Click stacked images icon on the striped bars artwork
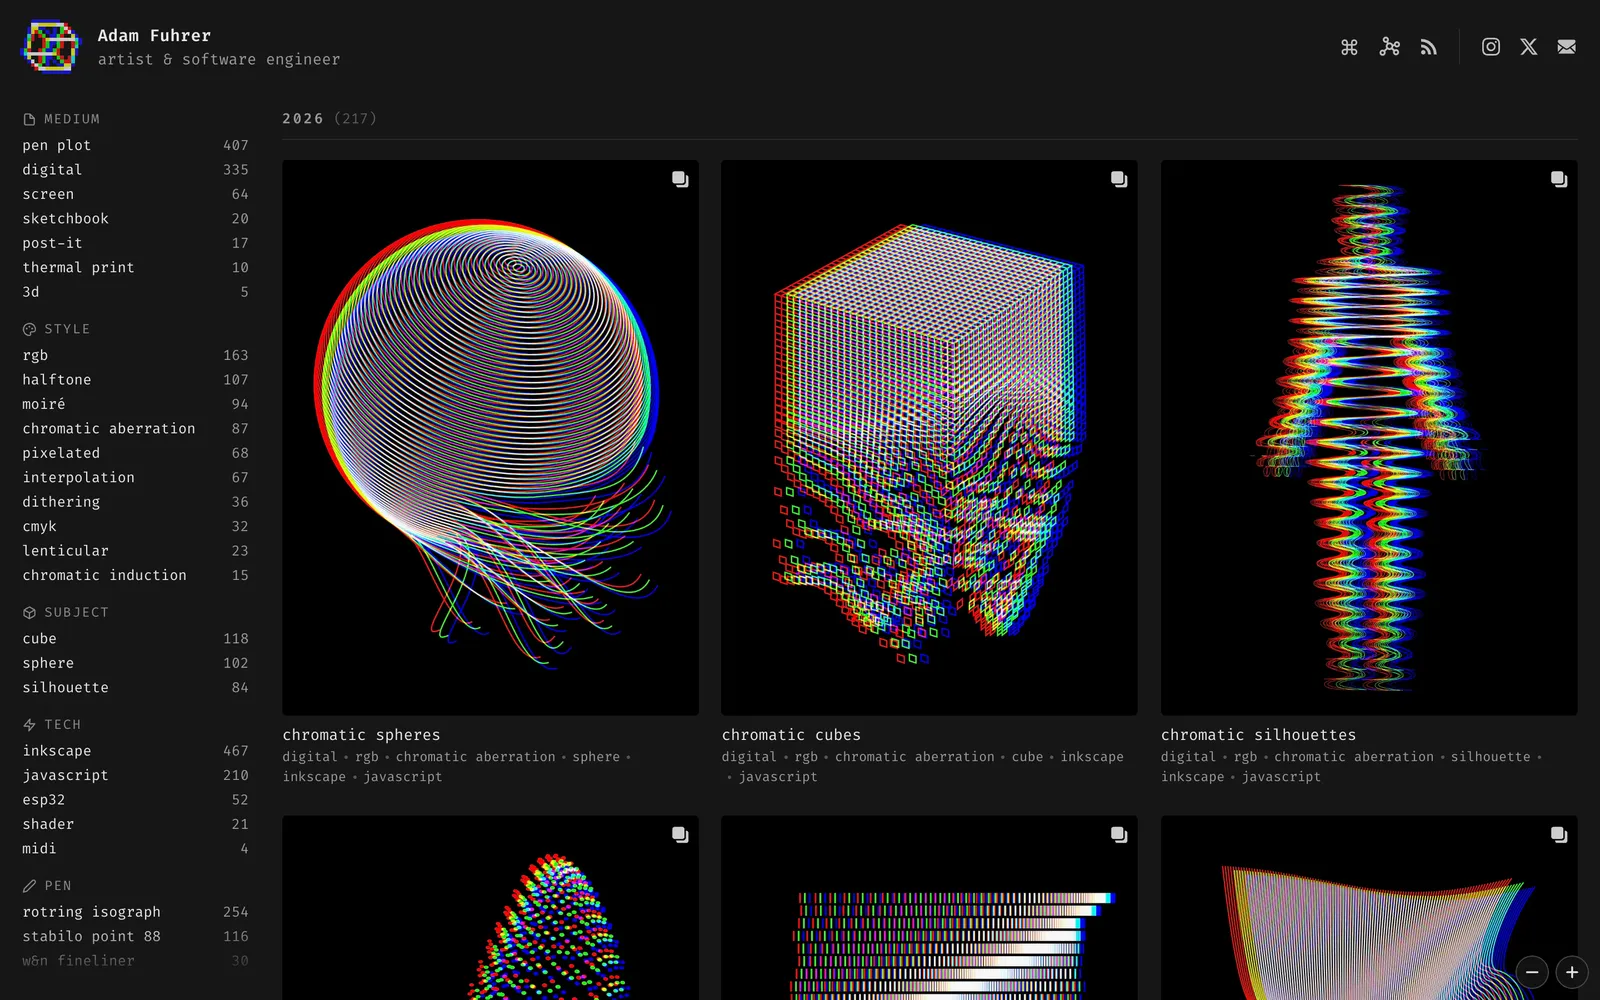The height and width of the screenshot is (1000, 1600). click(x=1119, y=834)
